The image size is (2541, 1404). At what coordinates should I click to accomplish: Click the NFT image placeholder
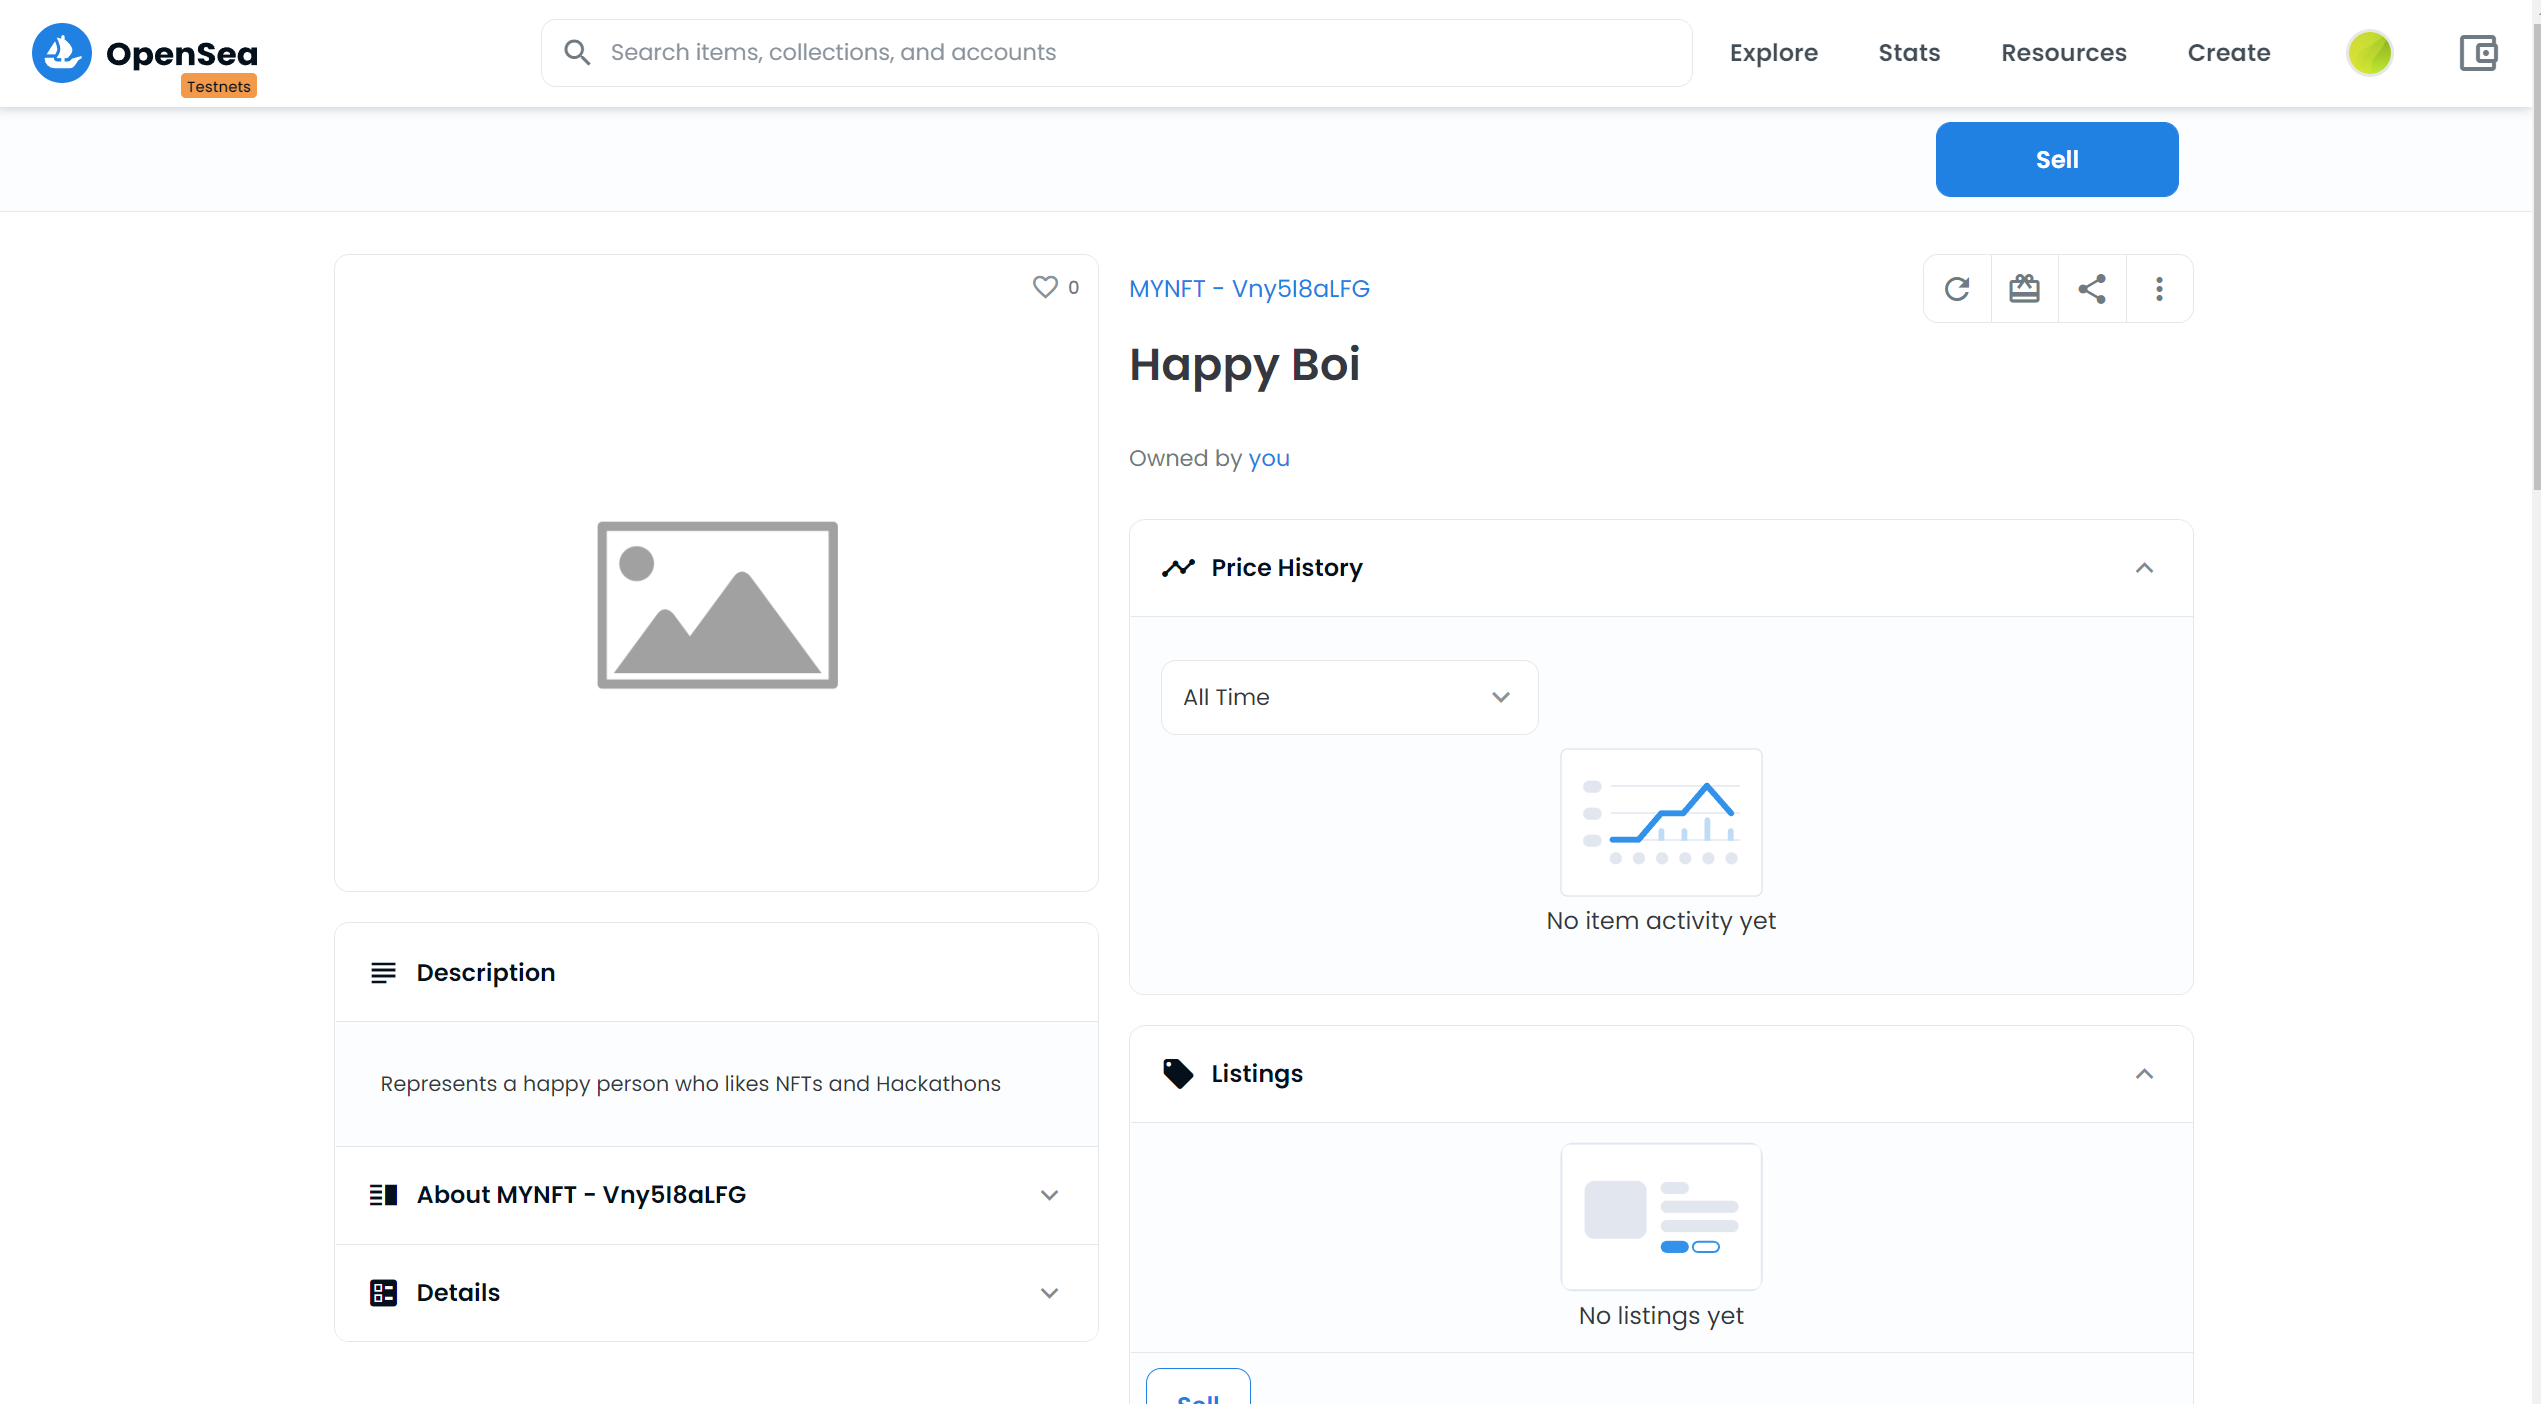coord(717,605)
